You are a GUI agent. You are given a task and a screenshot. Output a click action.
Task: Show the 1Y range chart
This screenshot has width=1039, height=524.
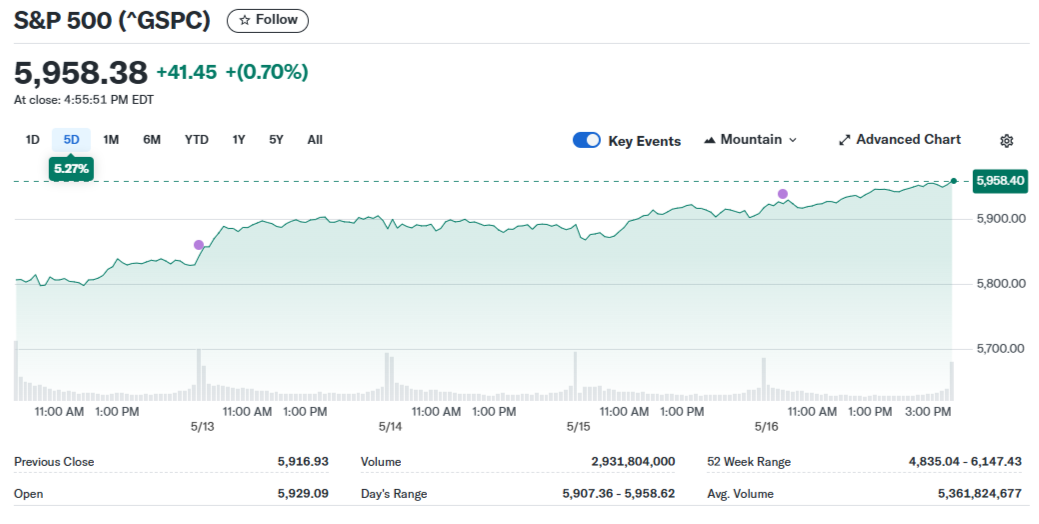pyautogui.click(x=239, y=140)
